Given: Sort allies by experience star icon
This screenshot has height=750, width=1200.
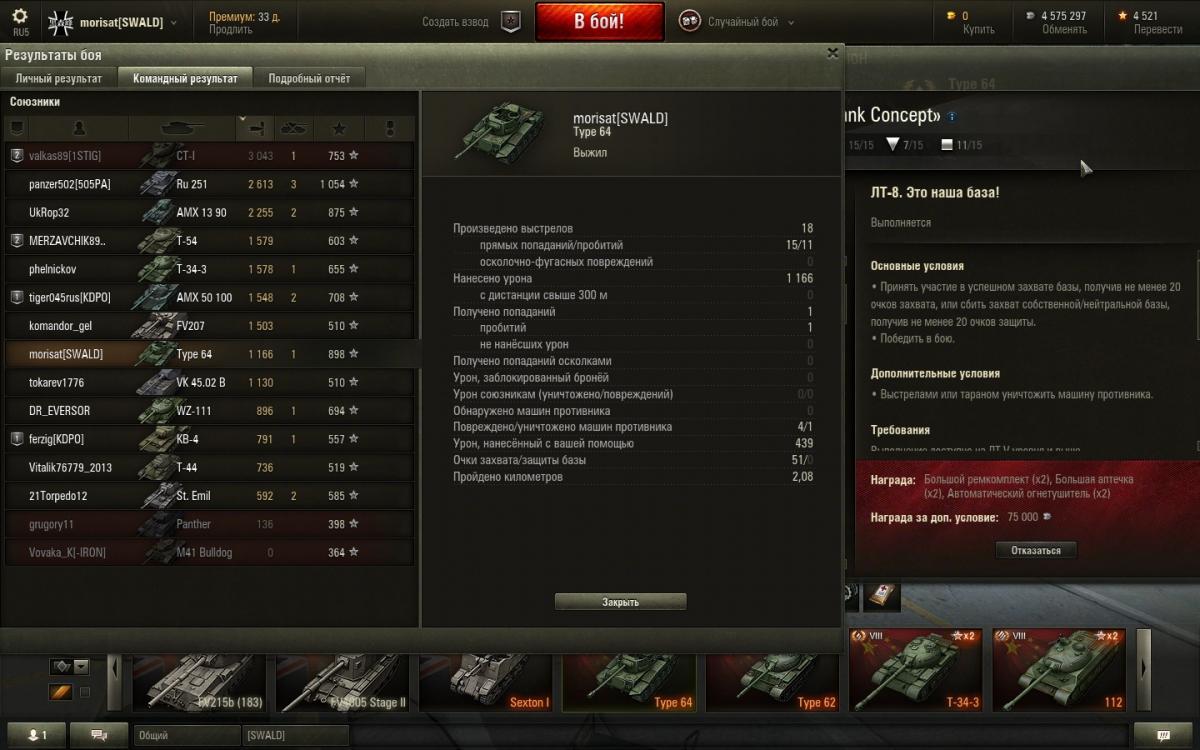Looking at the screenshot, I should coord(339,128).
